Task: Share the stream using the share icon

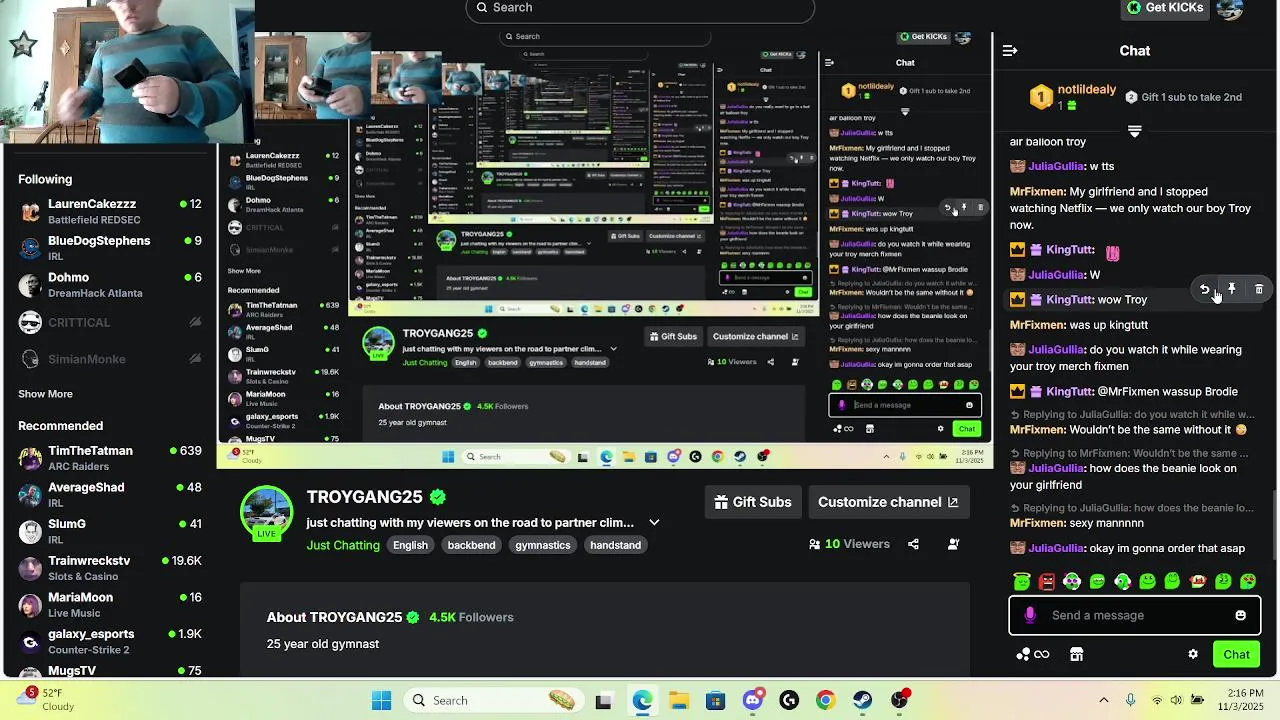Action: [x=913, y=544]
